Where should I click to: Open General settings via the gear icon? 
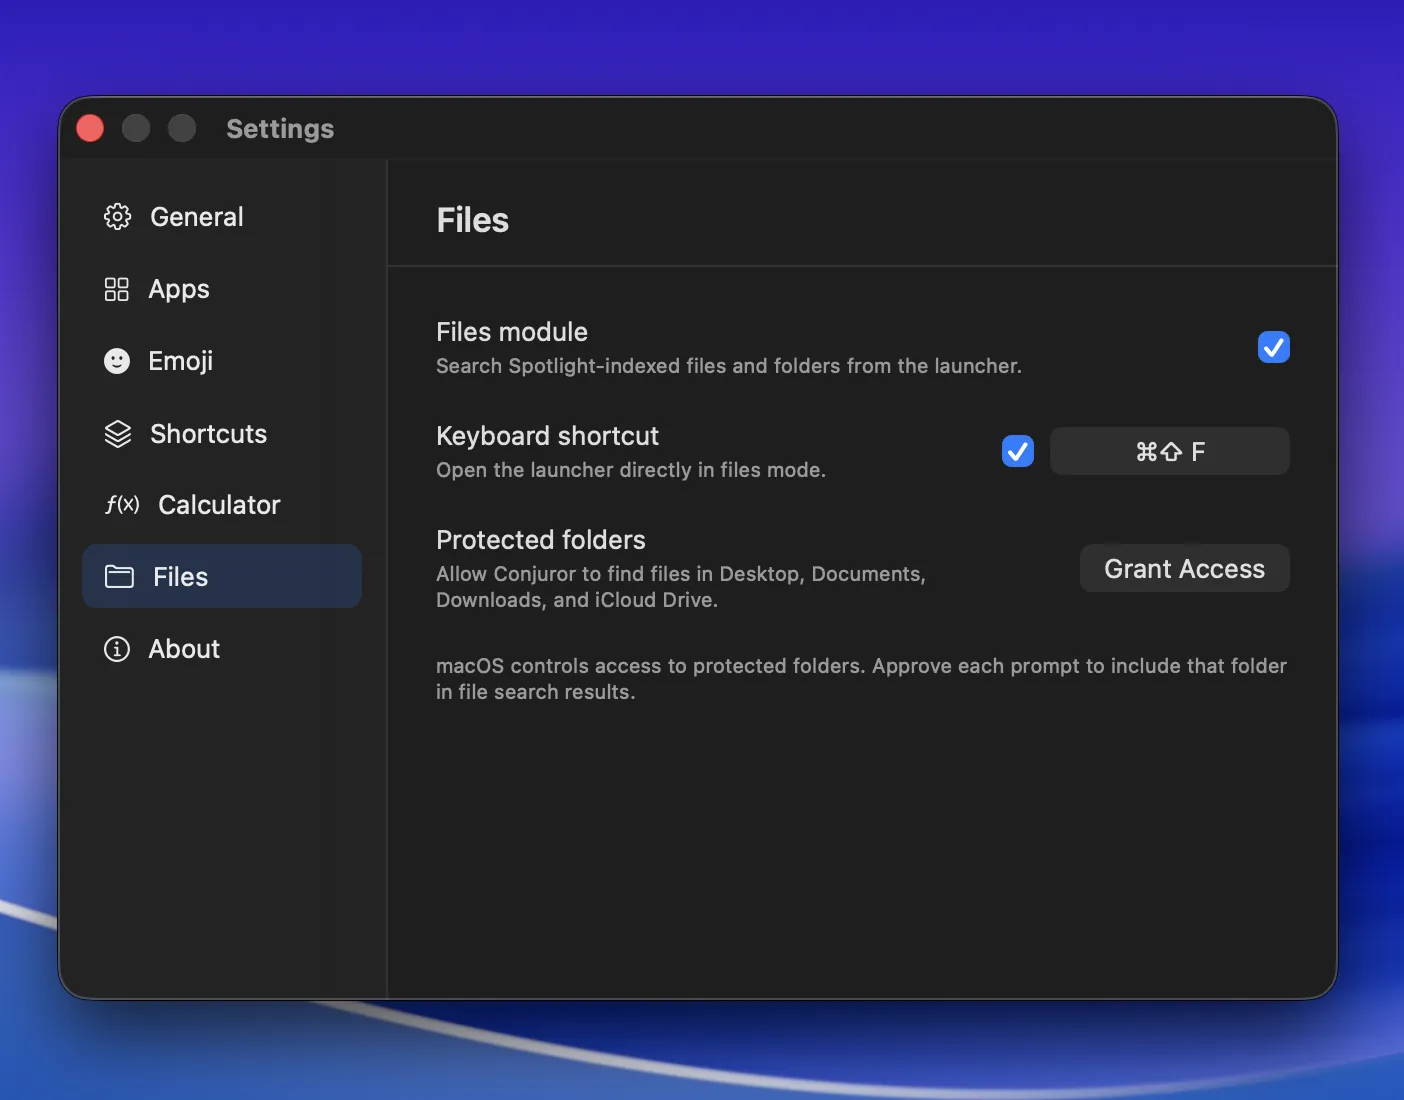(x=117, y=217)
